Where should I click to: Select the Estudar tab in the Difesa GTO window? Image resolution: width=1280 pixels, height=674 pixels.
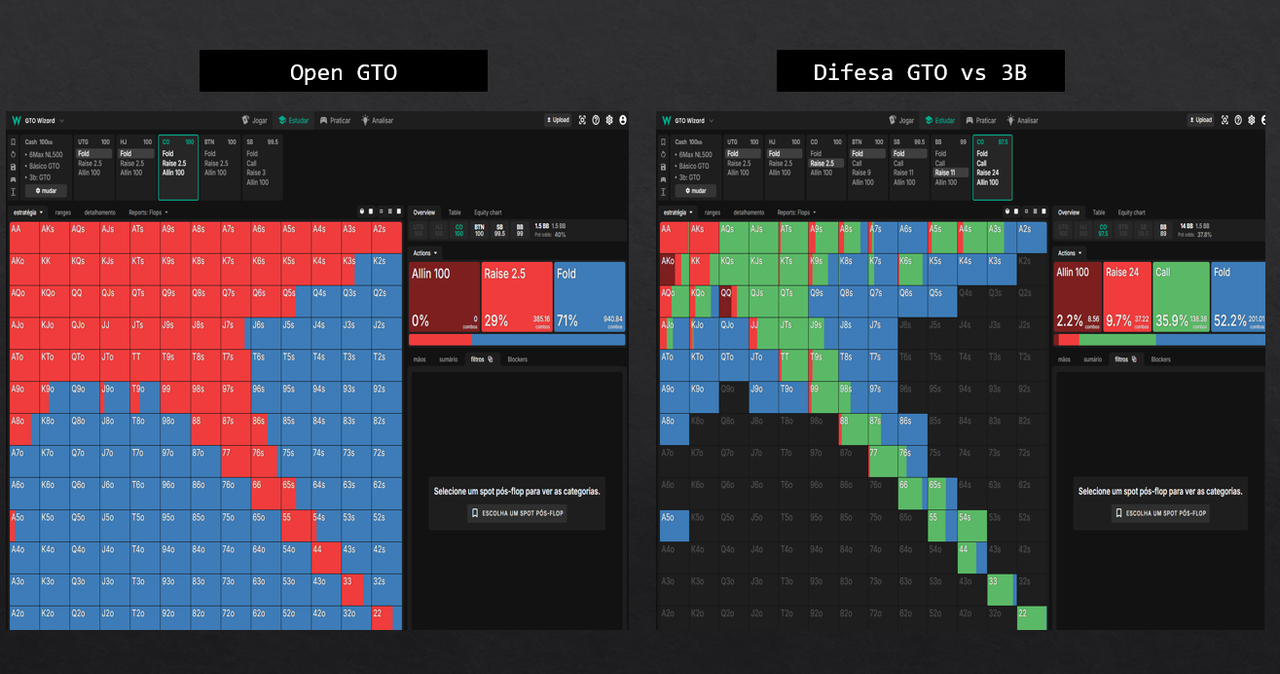tap(939, 120)
